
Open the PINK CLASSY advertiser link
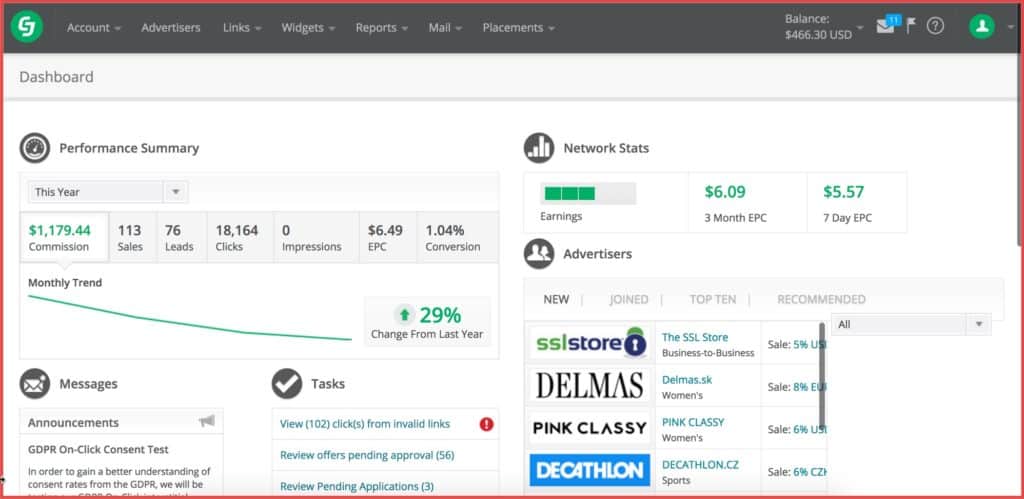(x=693, y=422)
